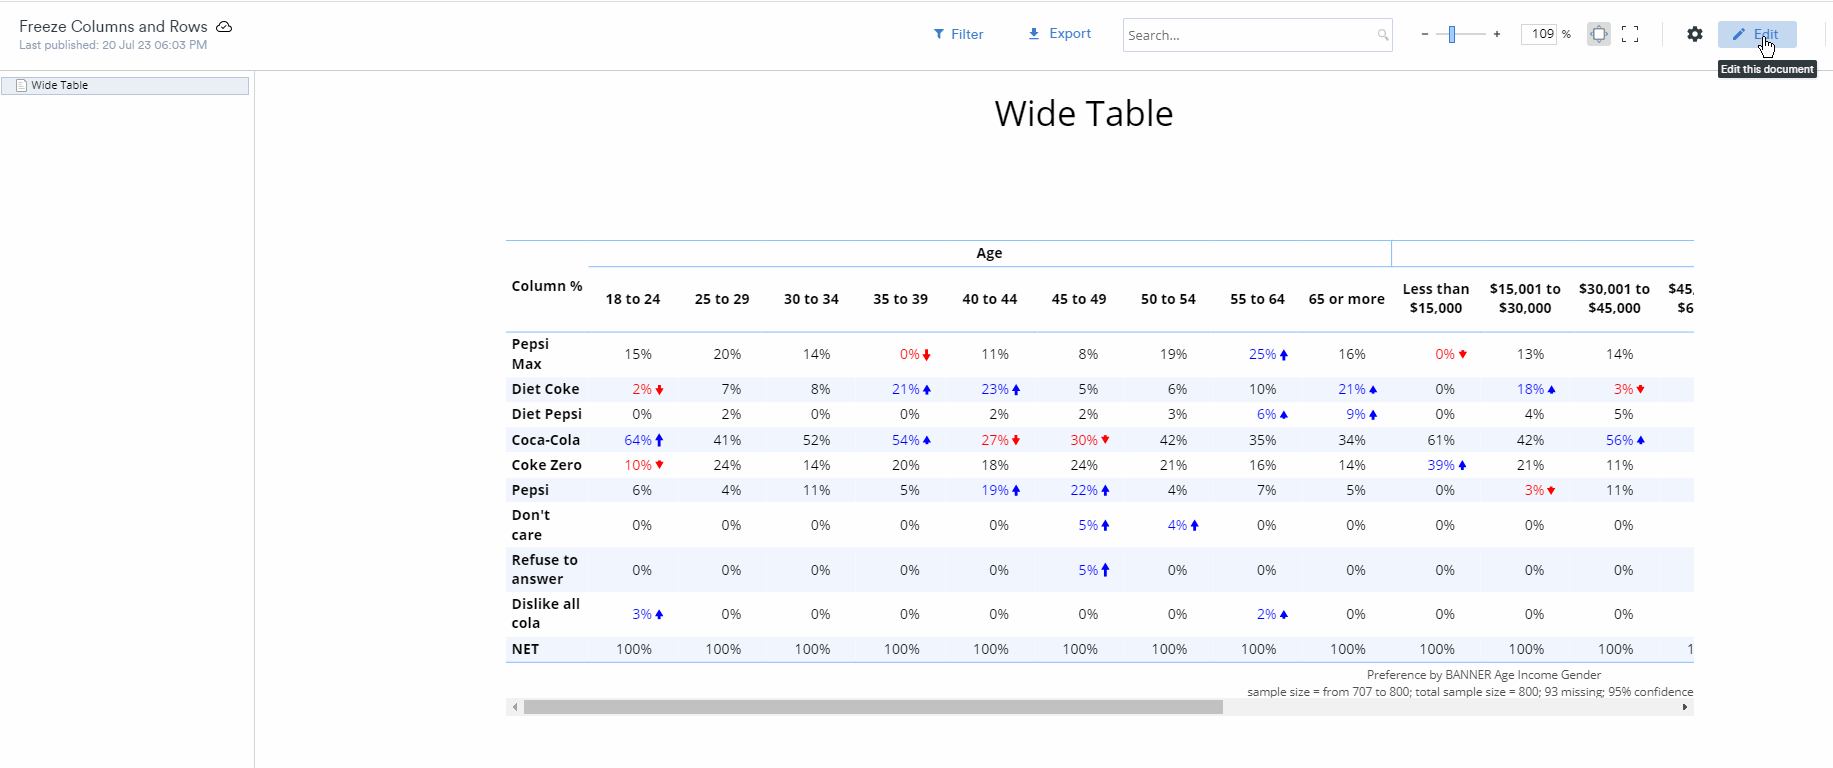
Task: Click the Diet Coke row label
Action: point(545,389)
